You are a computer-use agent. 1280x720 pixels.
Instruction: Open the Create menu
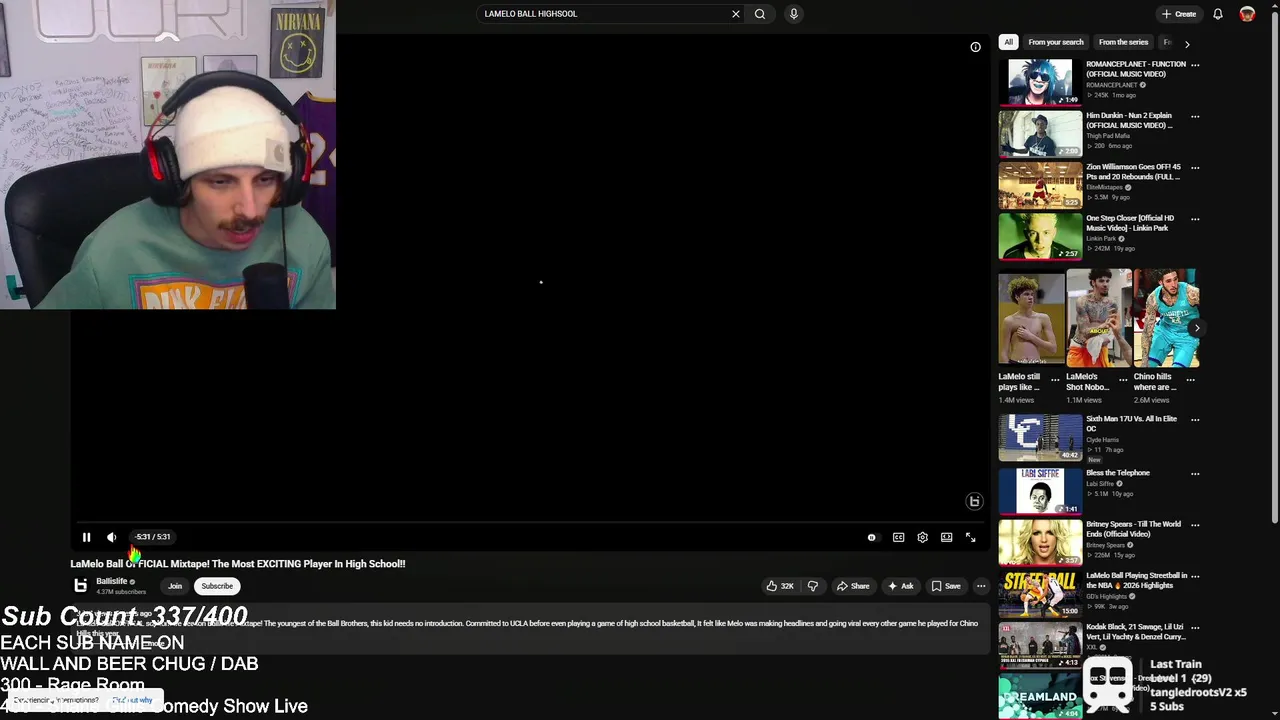1179,14
